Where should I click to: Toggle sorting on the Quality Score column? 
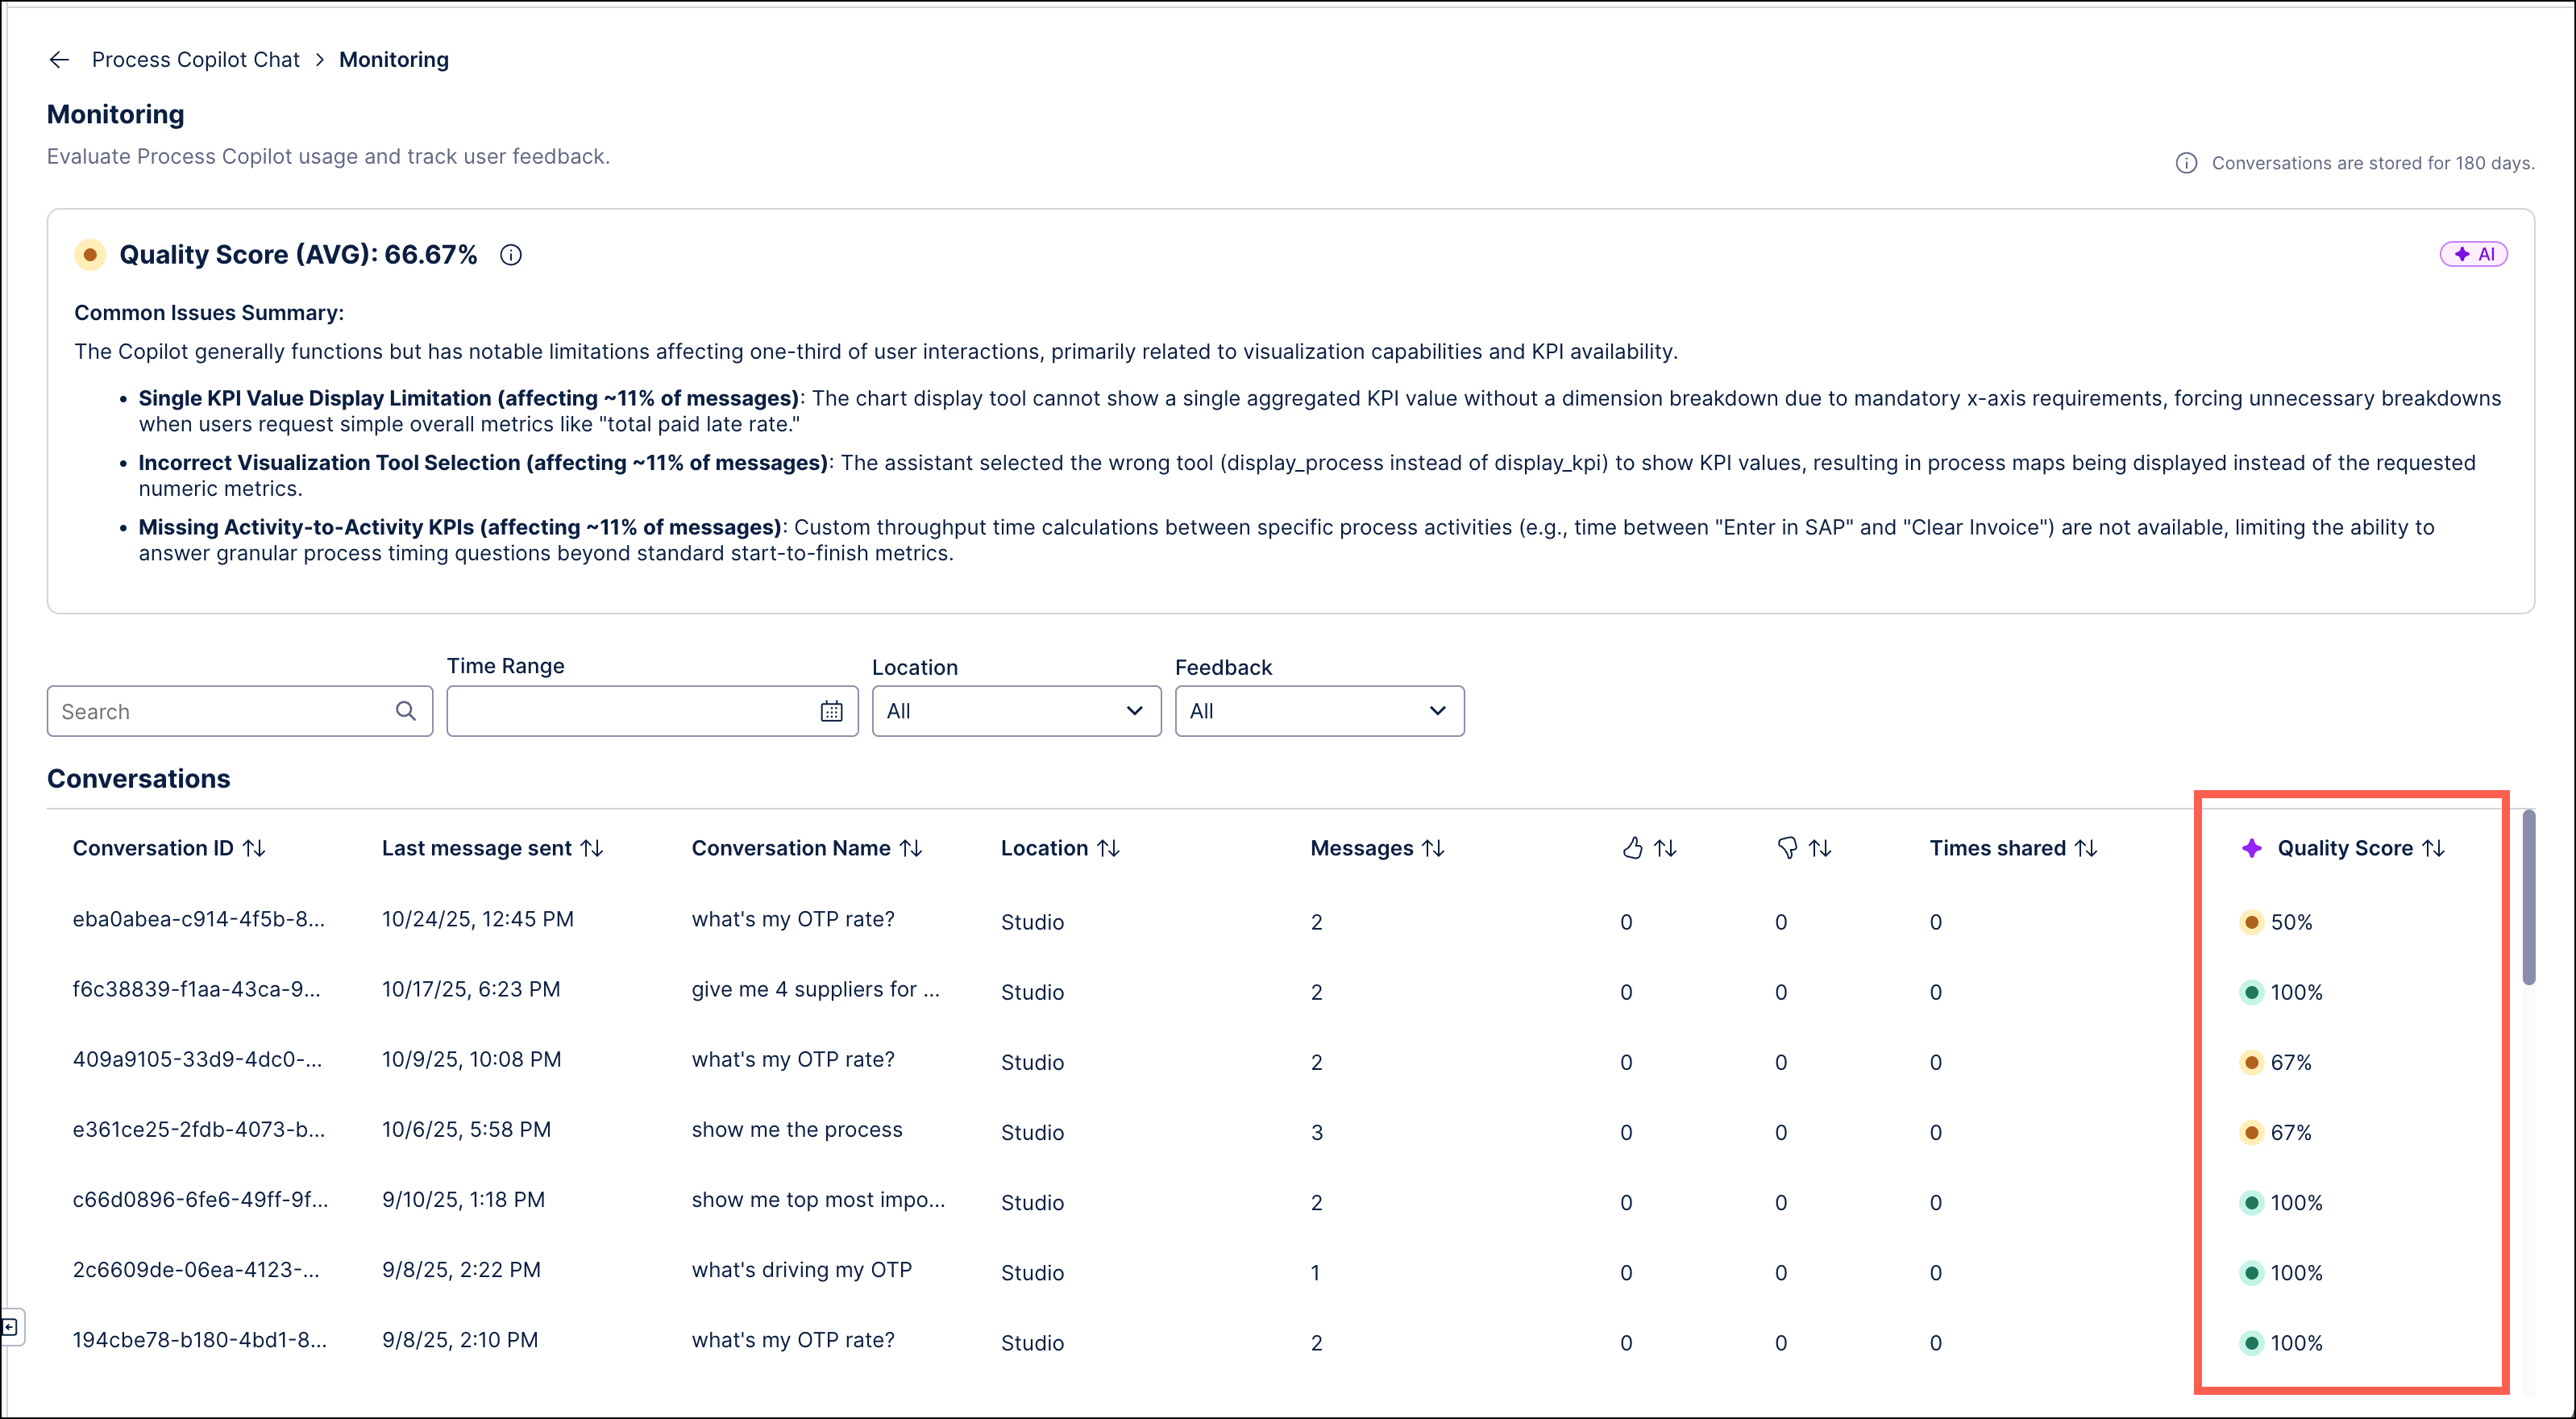coord(2434,847)
